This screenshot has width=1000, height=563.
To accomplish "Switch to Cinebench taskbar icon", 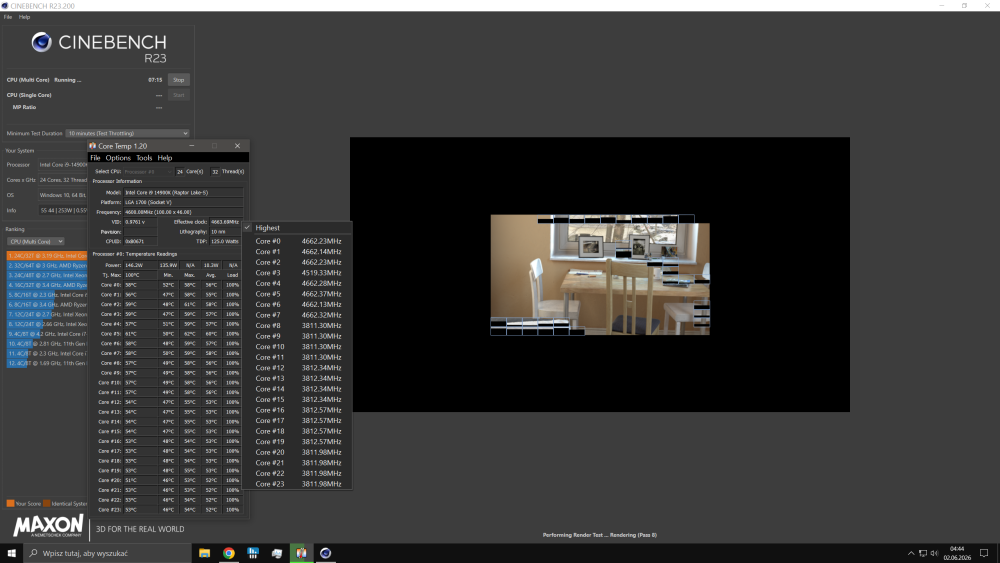I will pyautogui.click(x=325, y=553).
